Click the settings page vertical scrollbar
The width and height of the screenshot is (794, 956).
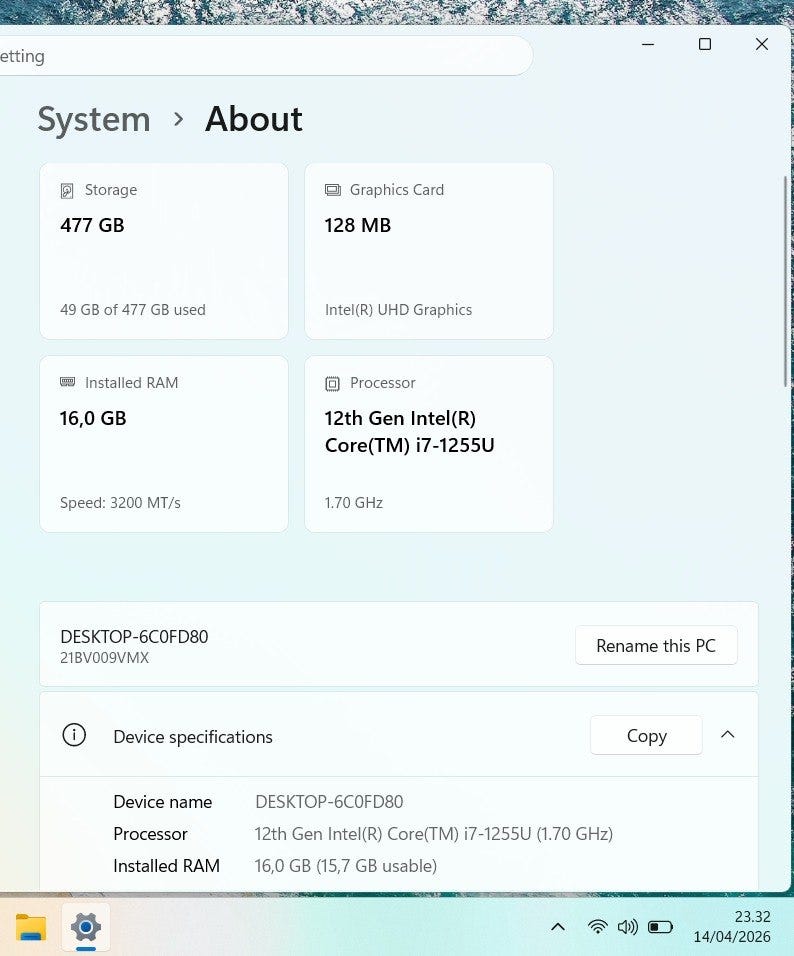[786, 280]
